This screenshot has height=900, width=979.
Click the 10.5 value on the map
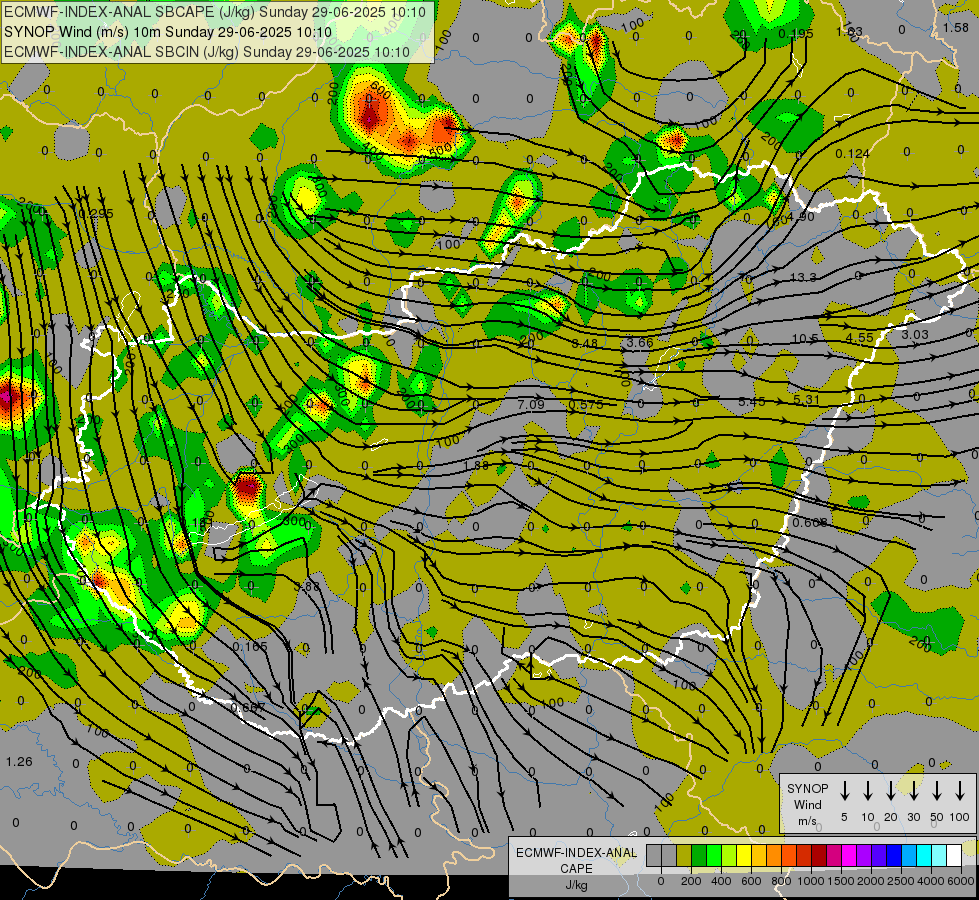[x=805, y=339]
